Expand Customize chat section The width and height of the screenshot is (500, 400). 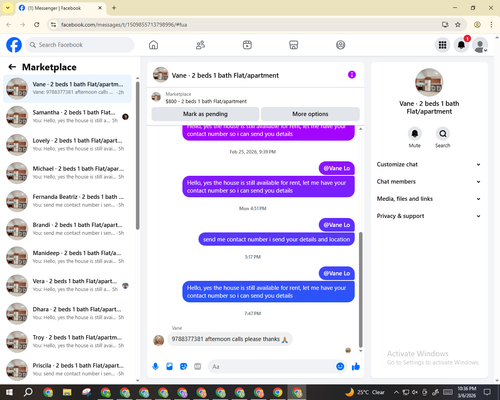coord(429,164)
